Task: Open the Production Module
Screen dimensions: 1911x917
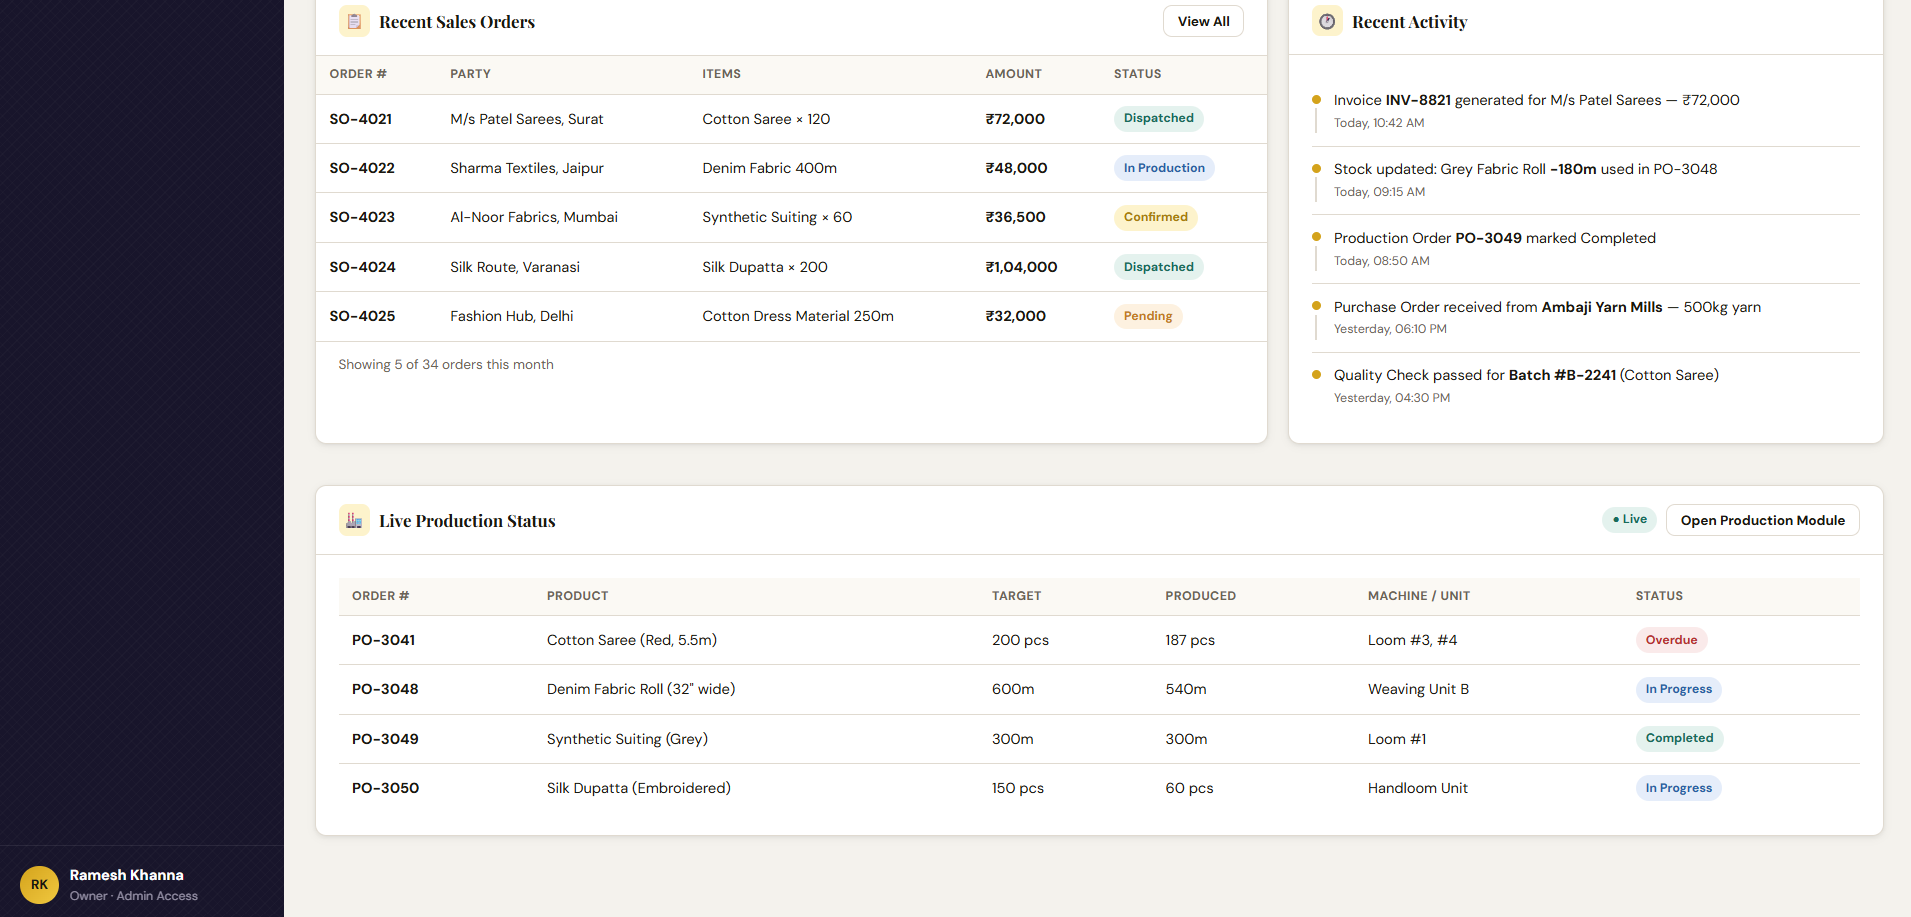Action: pos(1762,520)
